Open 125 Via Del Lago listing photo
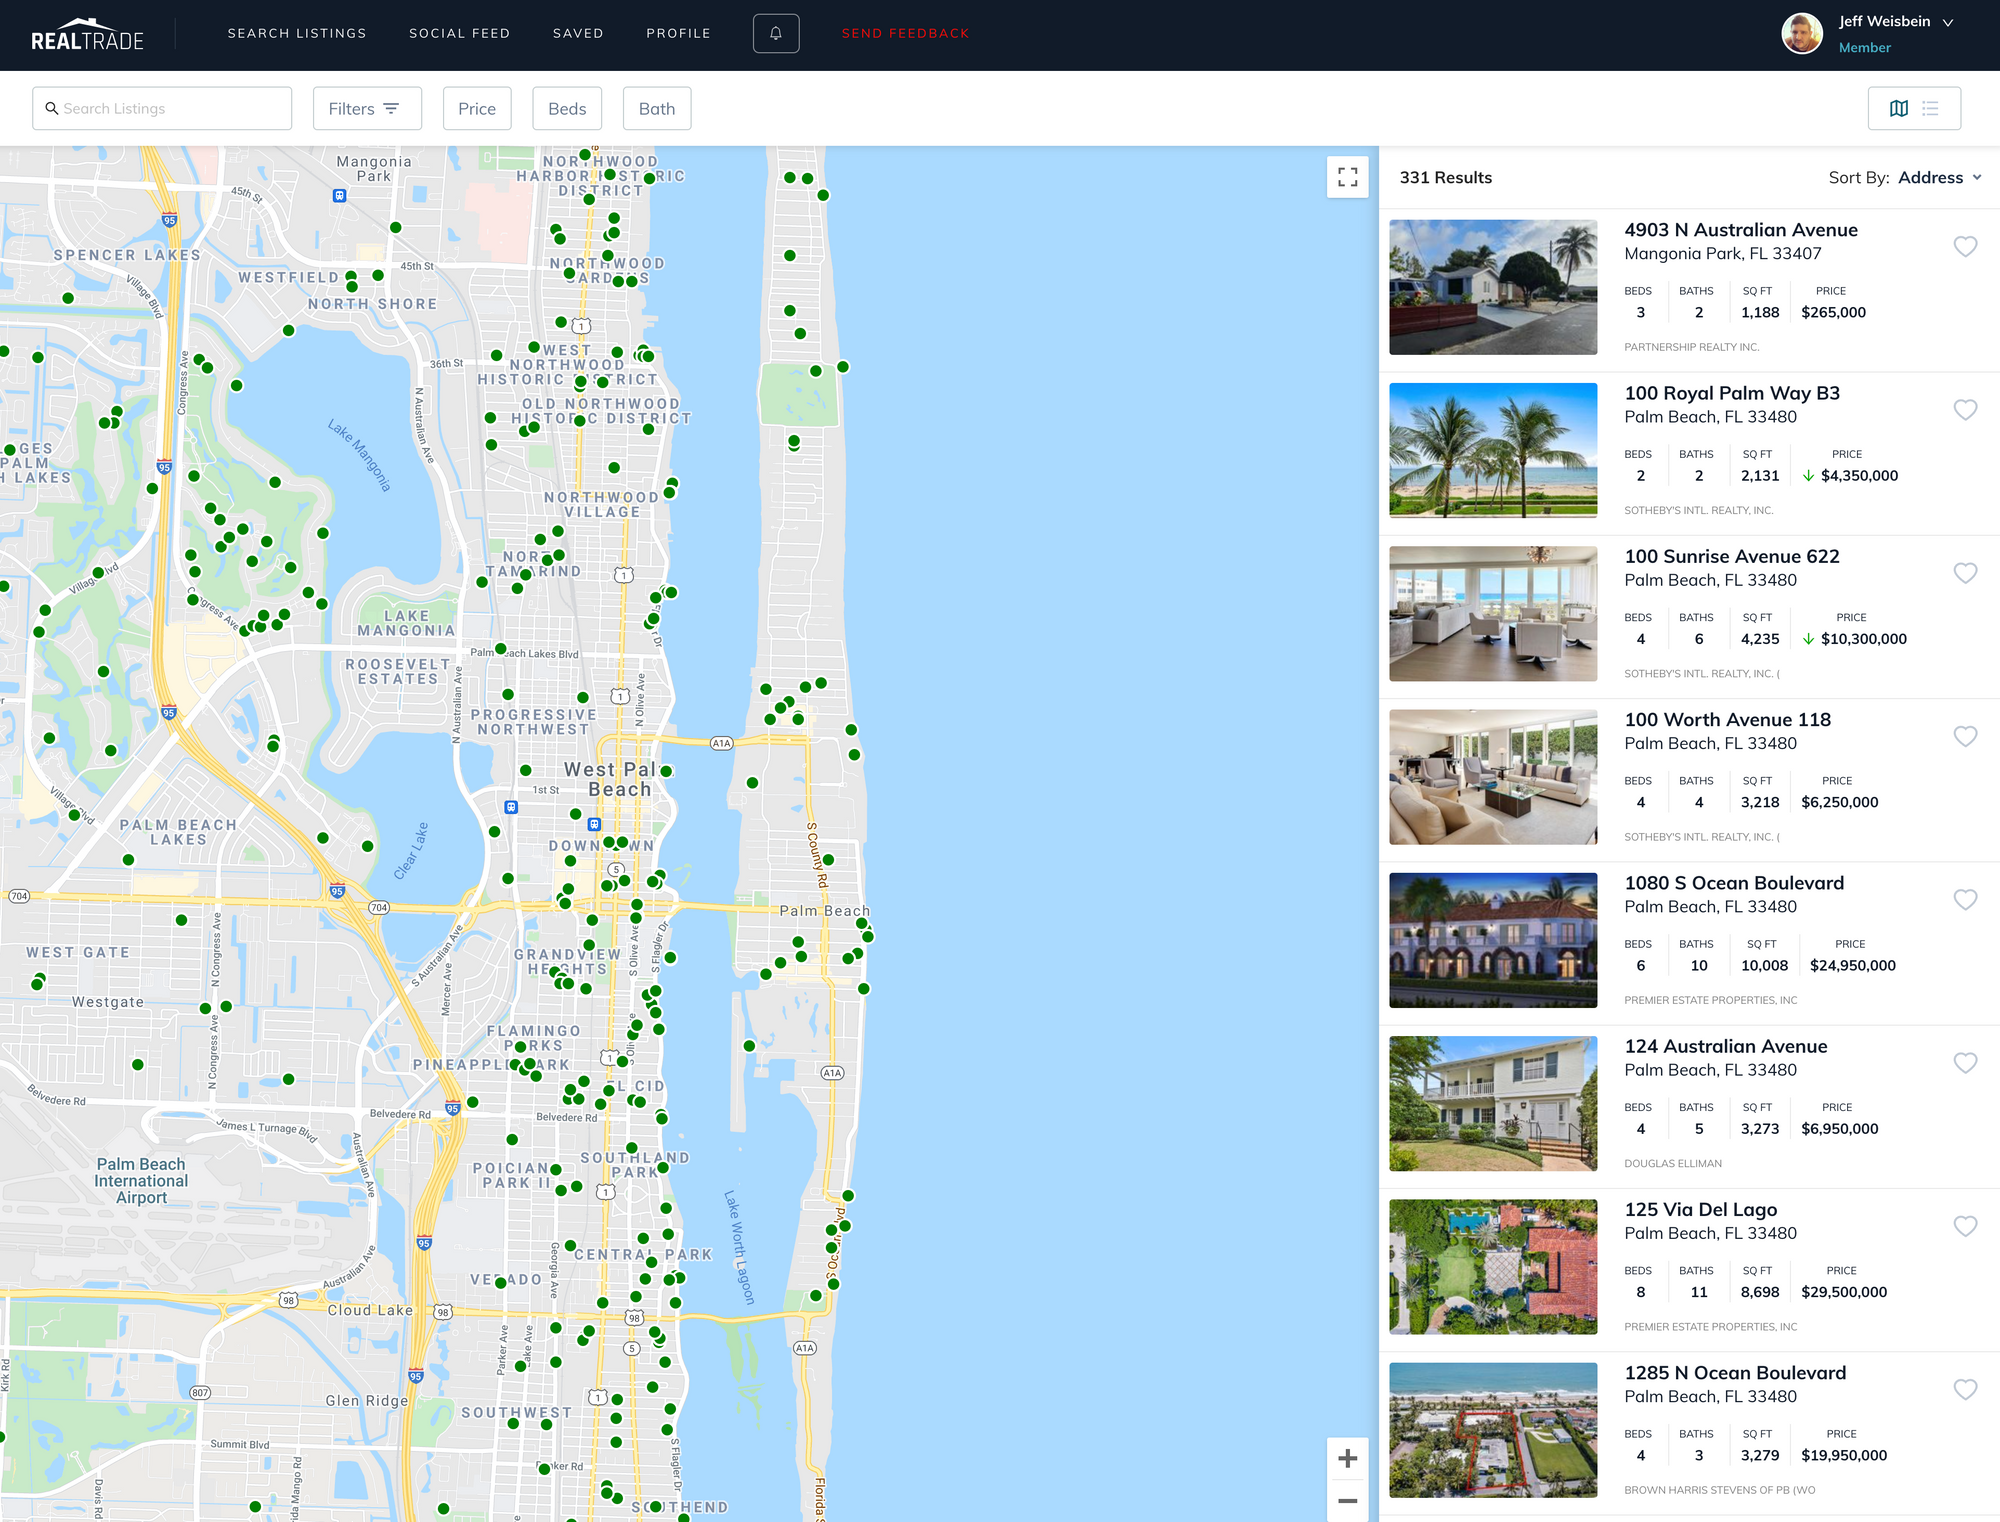2000x1522 pixels. (1493, 1266)
